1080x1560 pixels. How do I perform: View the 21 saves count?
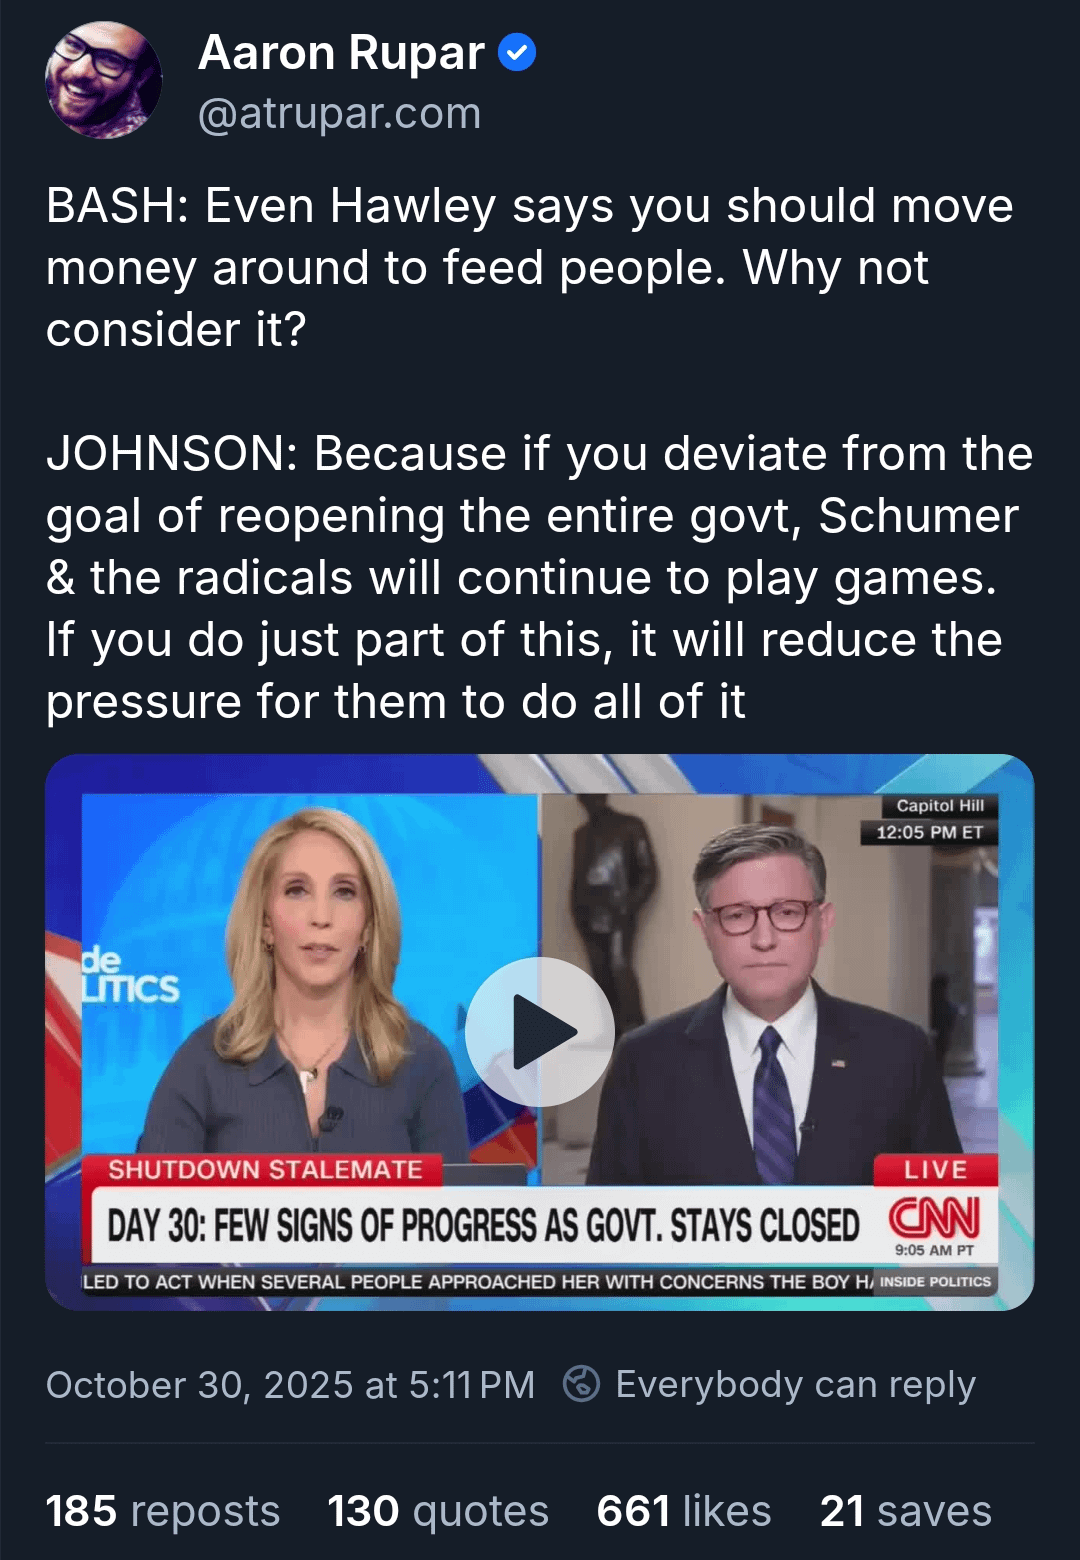click(906, 1511)
